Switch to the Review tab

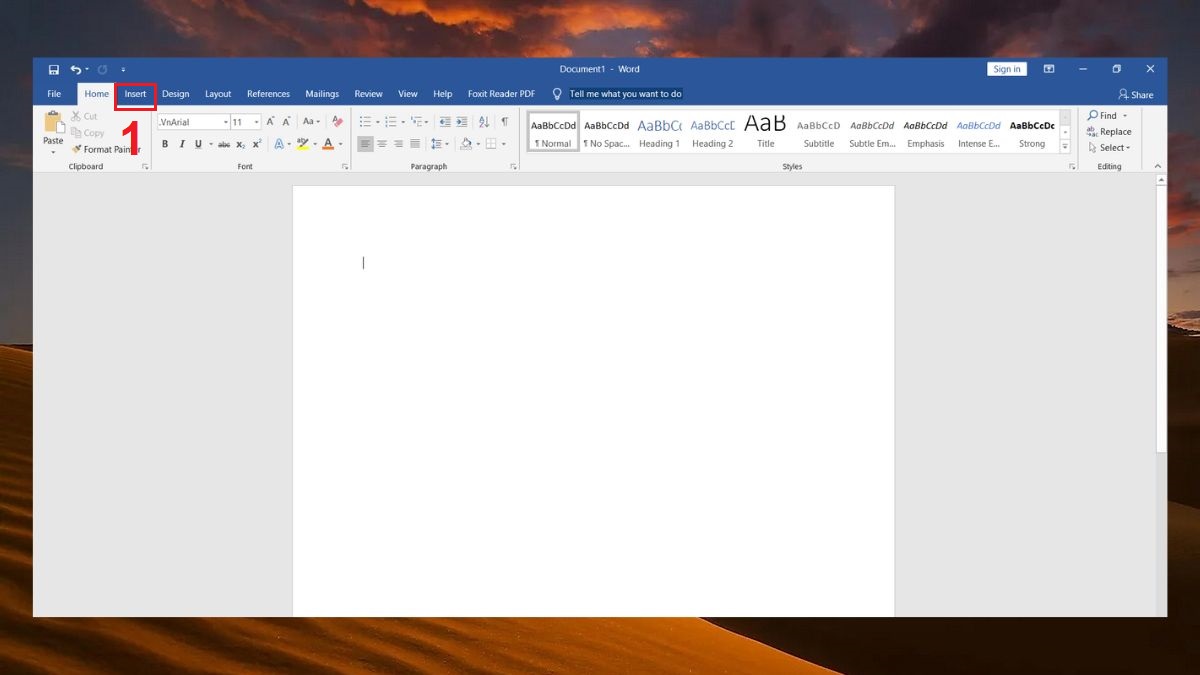pyautogui.click(x=368, y=94)
